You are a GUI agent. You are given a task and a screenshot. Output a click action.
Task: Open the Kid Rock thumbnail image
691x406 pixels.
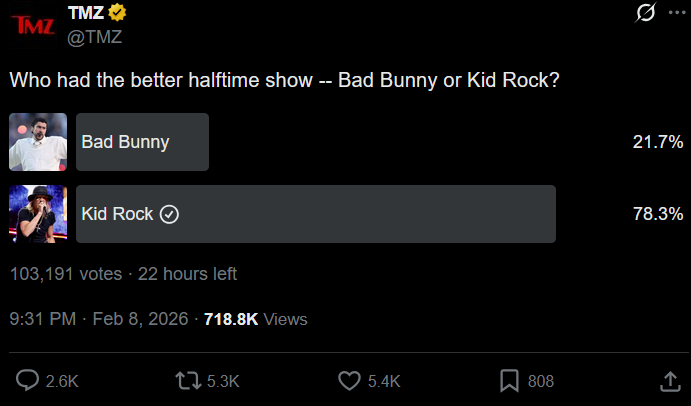[x=38, y=214]
